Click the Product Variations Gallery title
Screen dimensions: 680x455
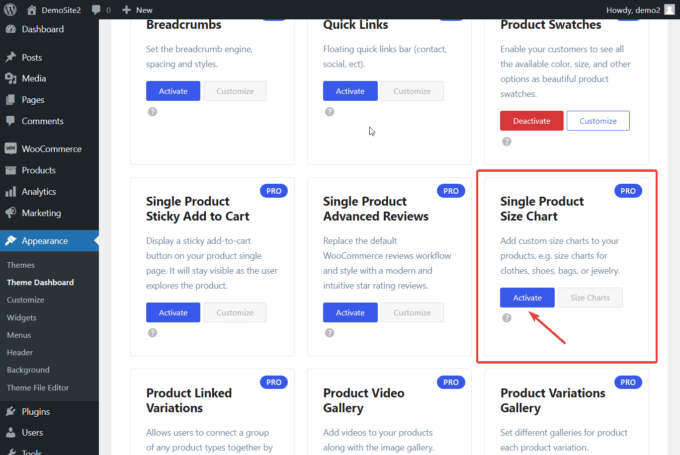tap(552, 400)
